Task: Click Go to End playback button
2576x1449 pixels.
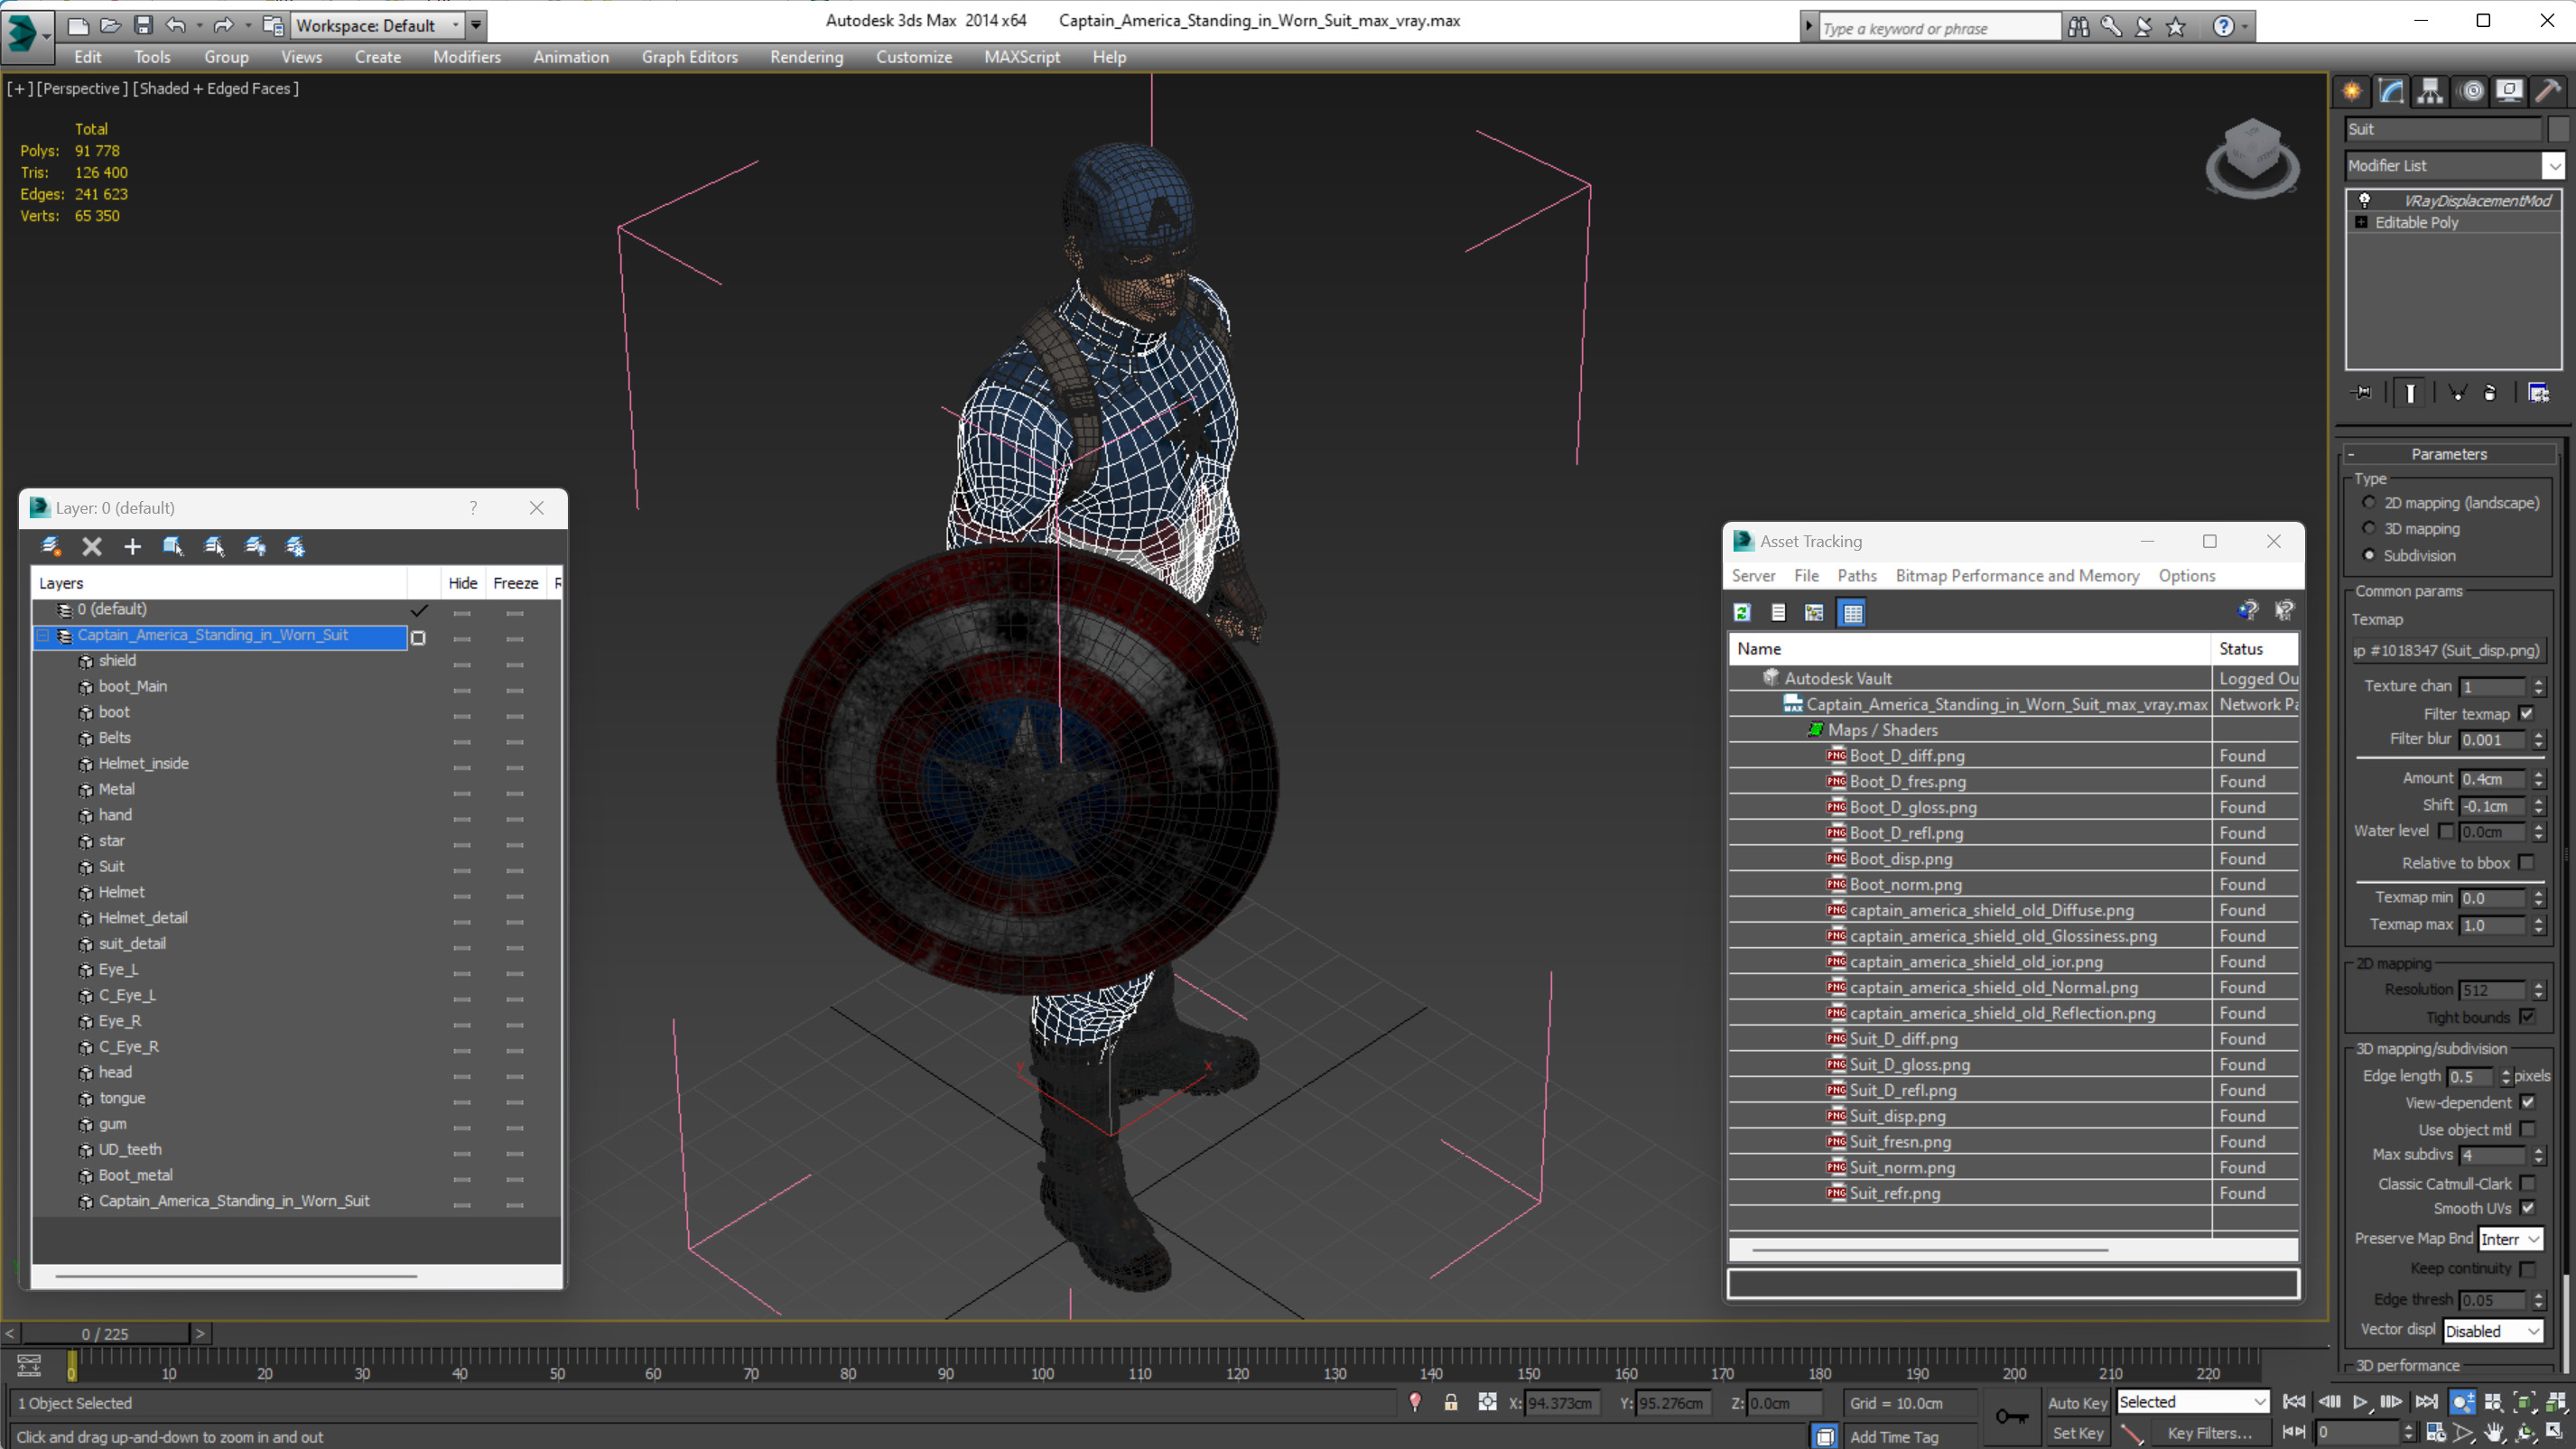Action: 2426,1402
